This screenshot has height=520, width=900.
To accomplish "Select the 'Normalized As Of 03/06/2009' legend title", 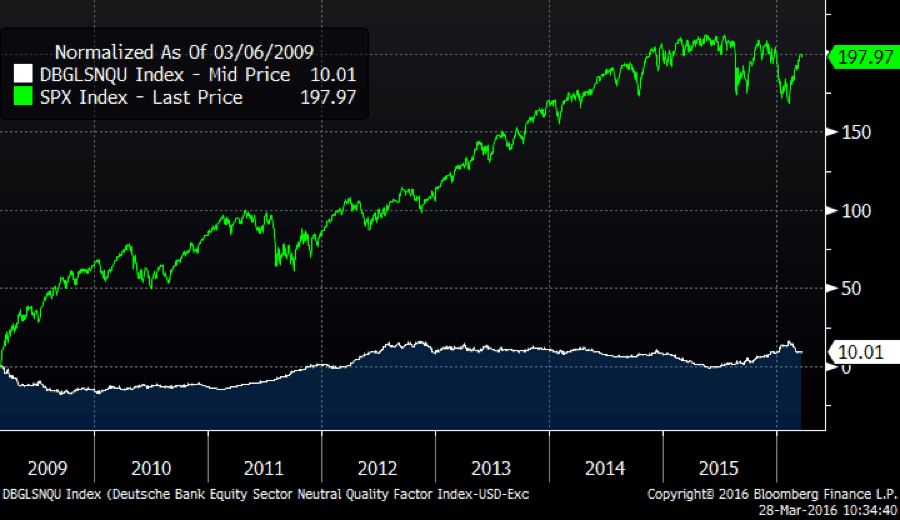I will point(184,52).
